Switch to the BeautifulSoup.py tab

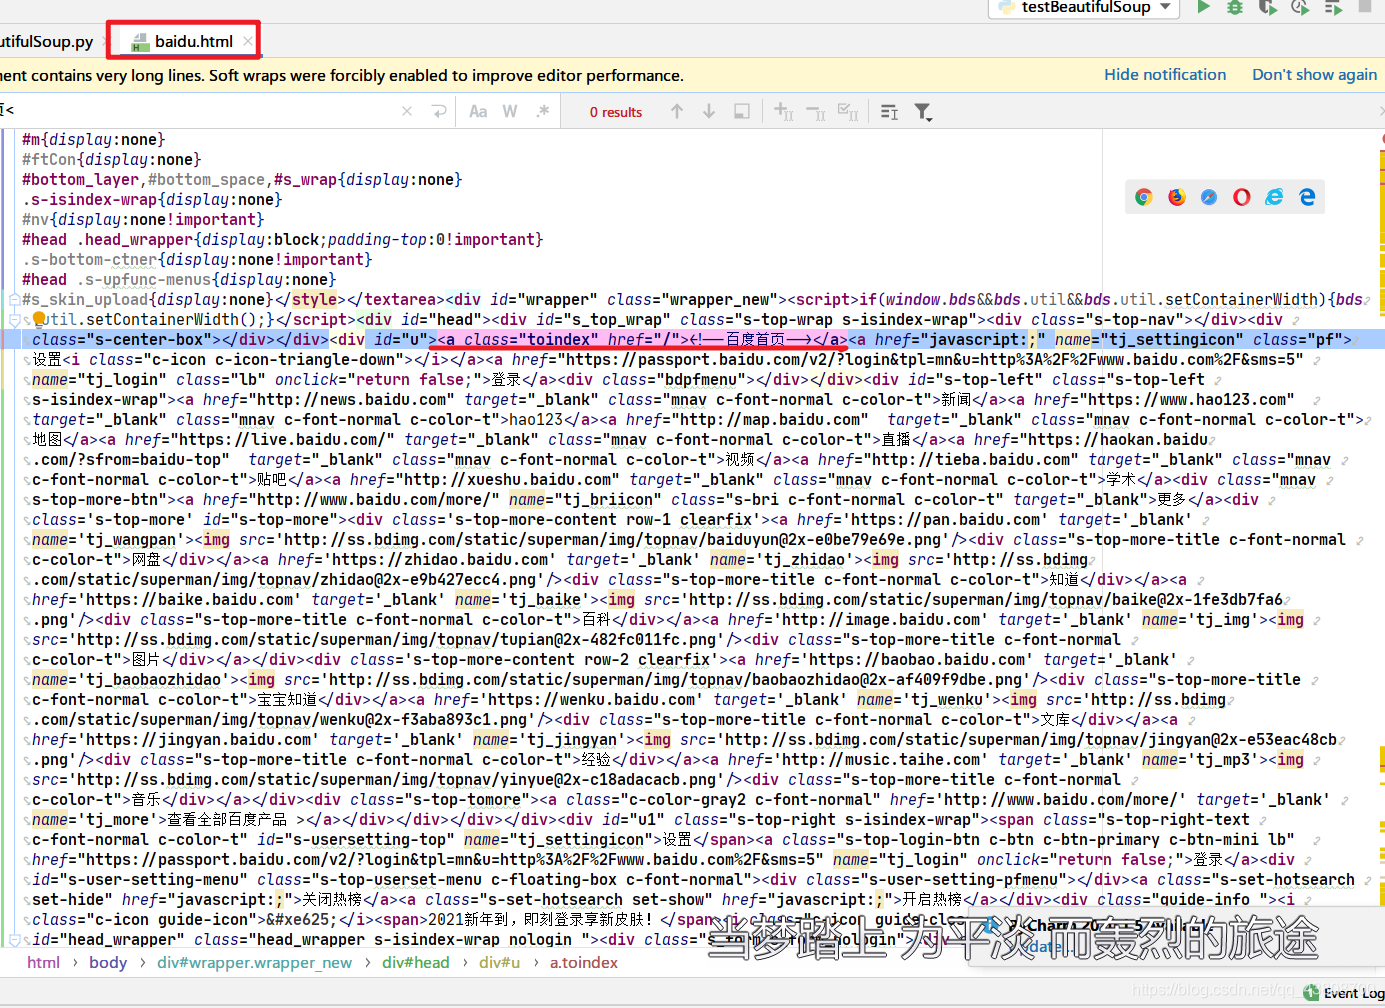46,41
